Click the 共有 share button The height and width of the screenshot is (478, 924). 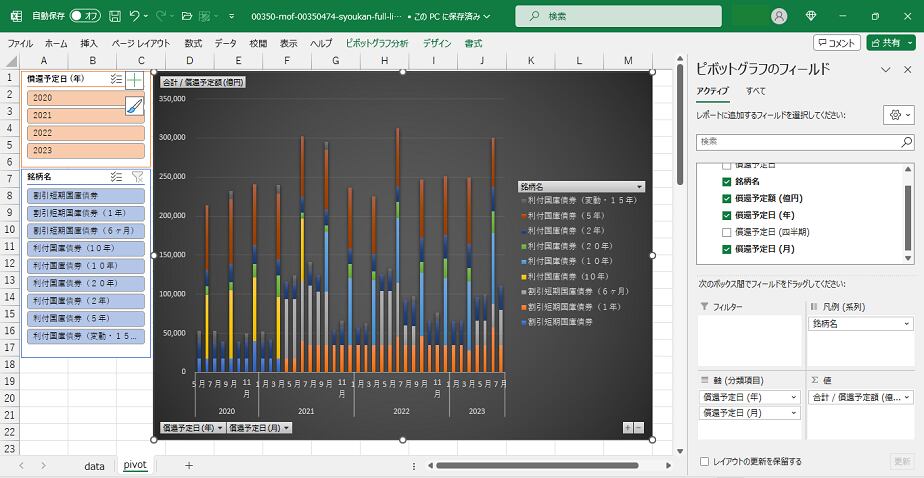[x=889, y=43]
